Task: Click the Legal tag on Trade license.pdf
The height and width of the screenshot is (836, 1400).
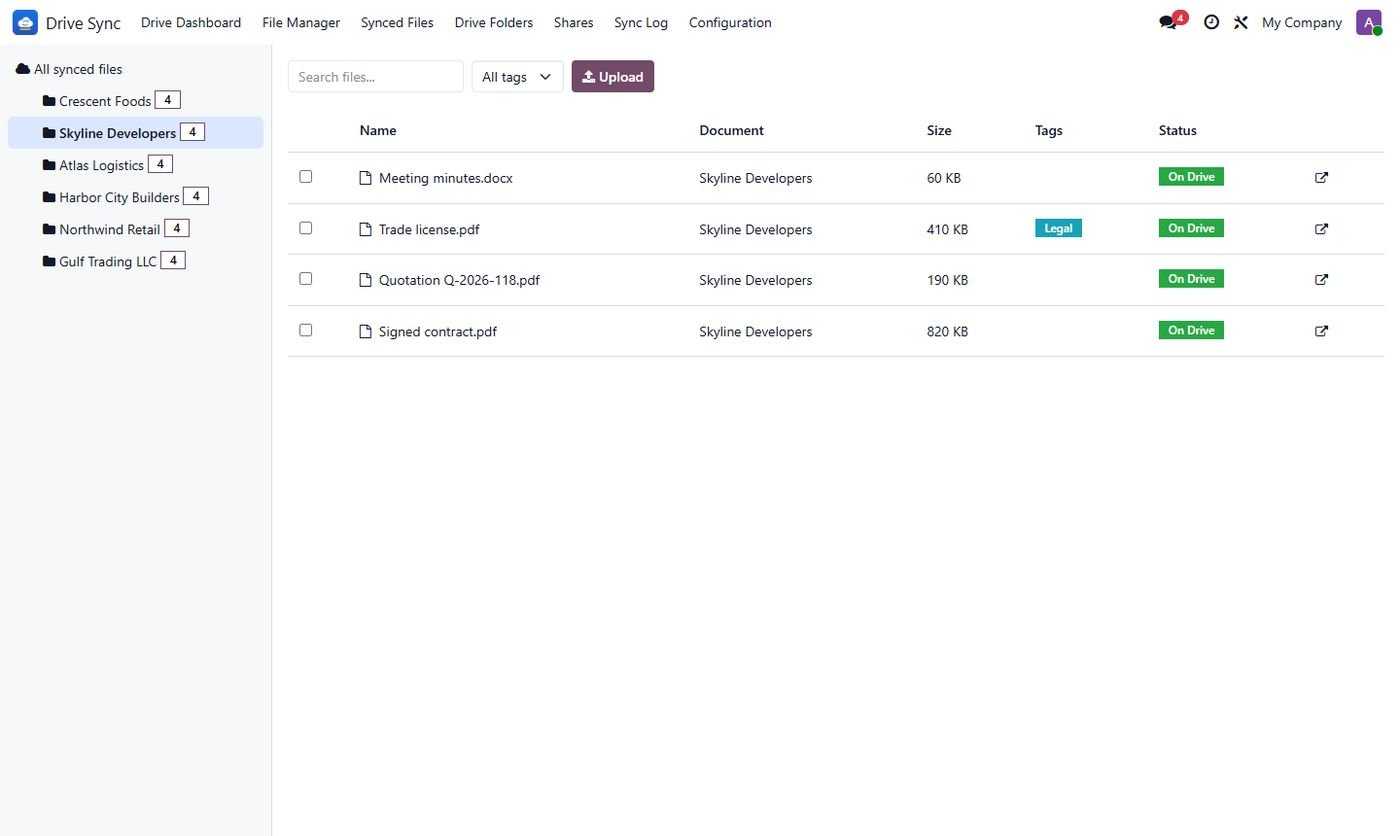Action: click(1058, 228)
